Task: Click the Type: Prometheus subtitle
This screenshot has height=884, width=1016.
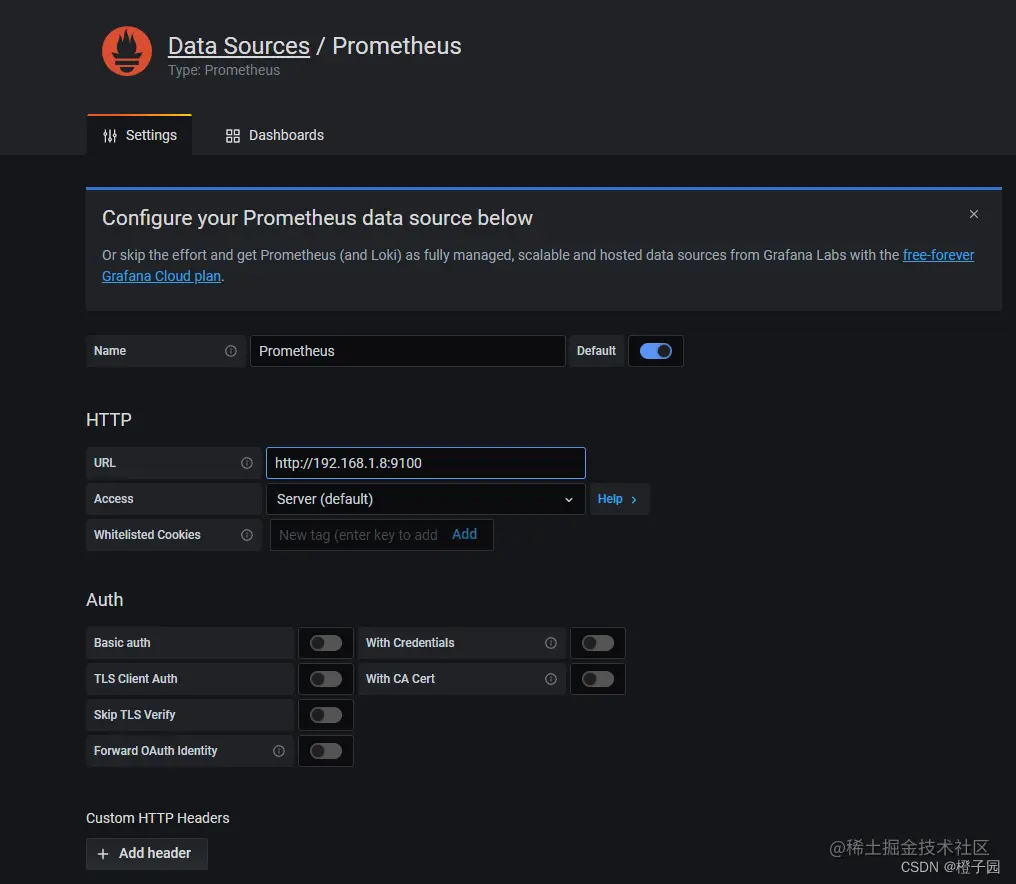Action: tap(224, 70)
